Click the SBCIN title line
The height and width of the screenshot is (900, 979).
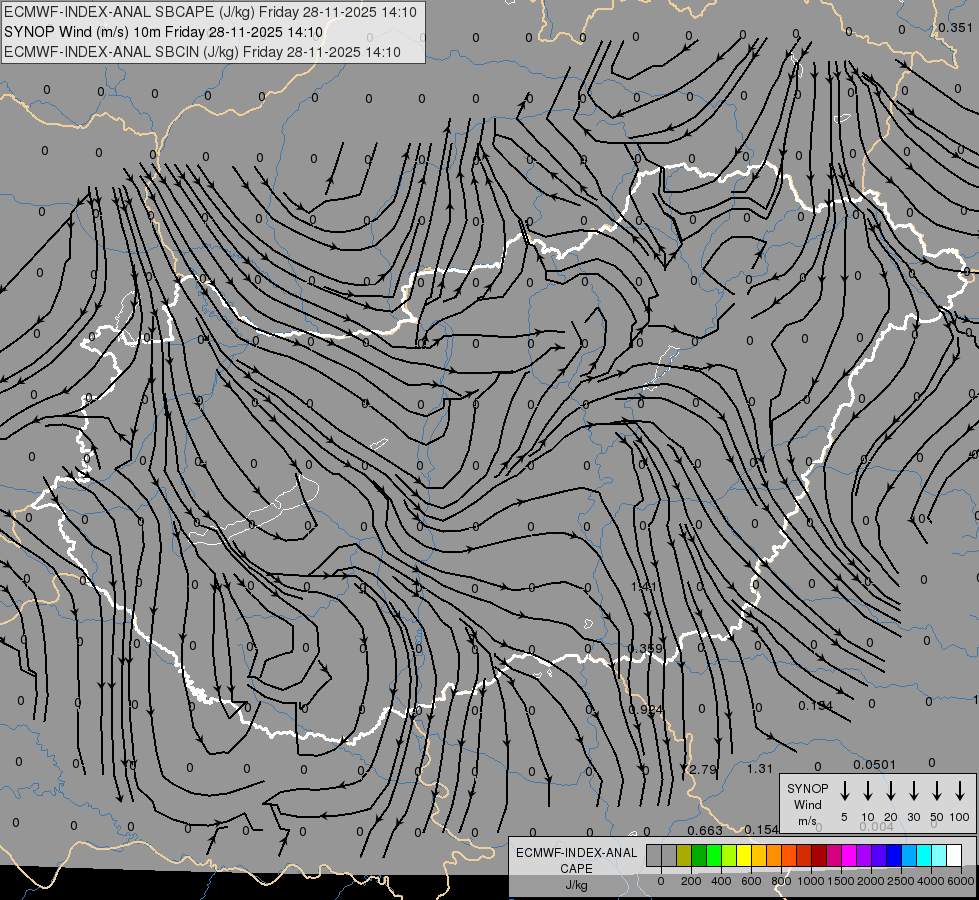click(x=202, y=52)
